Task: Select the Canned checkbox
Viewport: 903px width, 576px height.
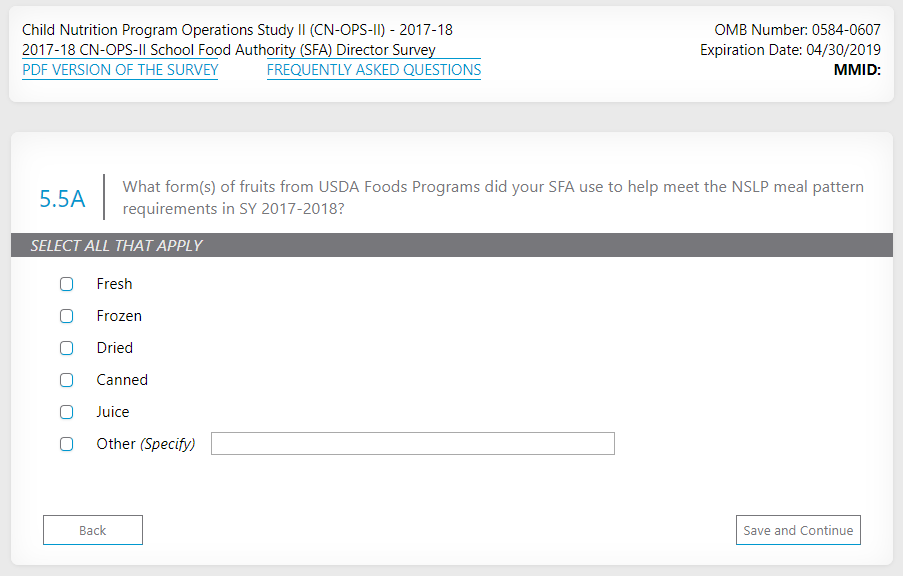Action: 67,380
